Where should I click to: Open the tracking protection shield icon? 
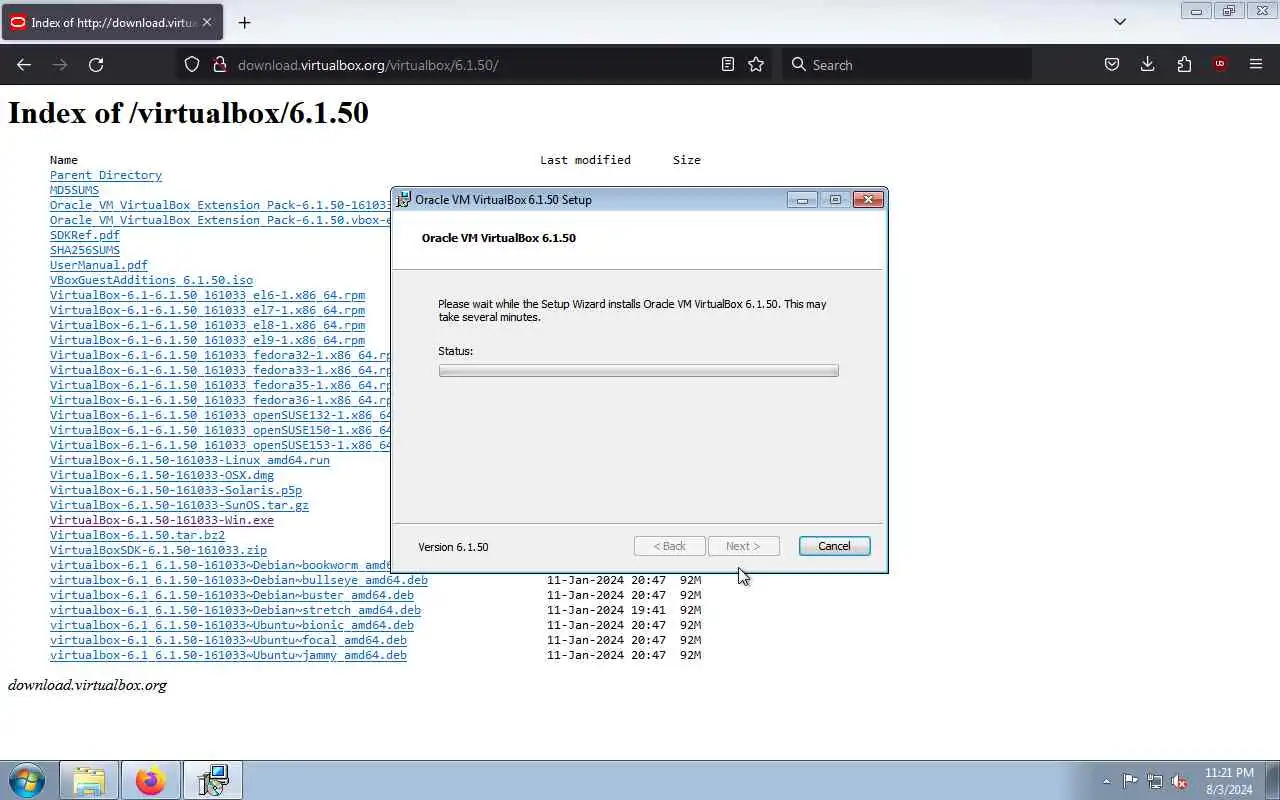click(192, 64)
